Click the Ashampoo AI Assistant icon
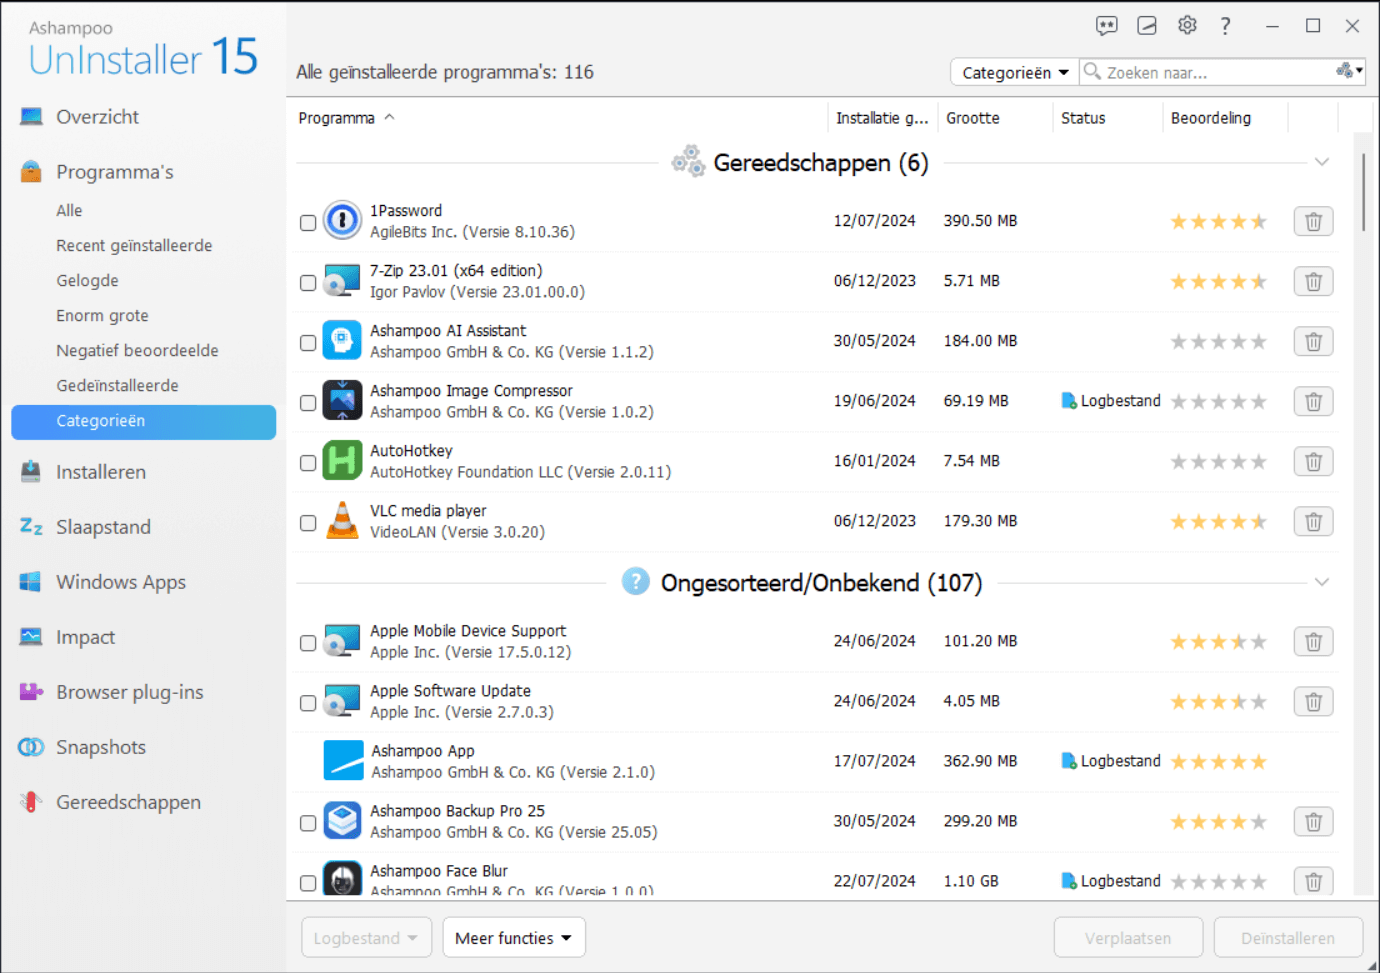1380x973 pixels. [342, 340]
